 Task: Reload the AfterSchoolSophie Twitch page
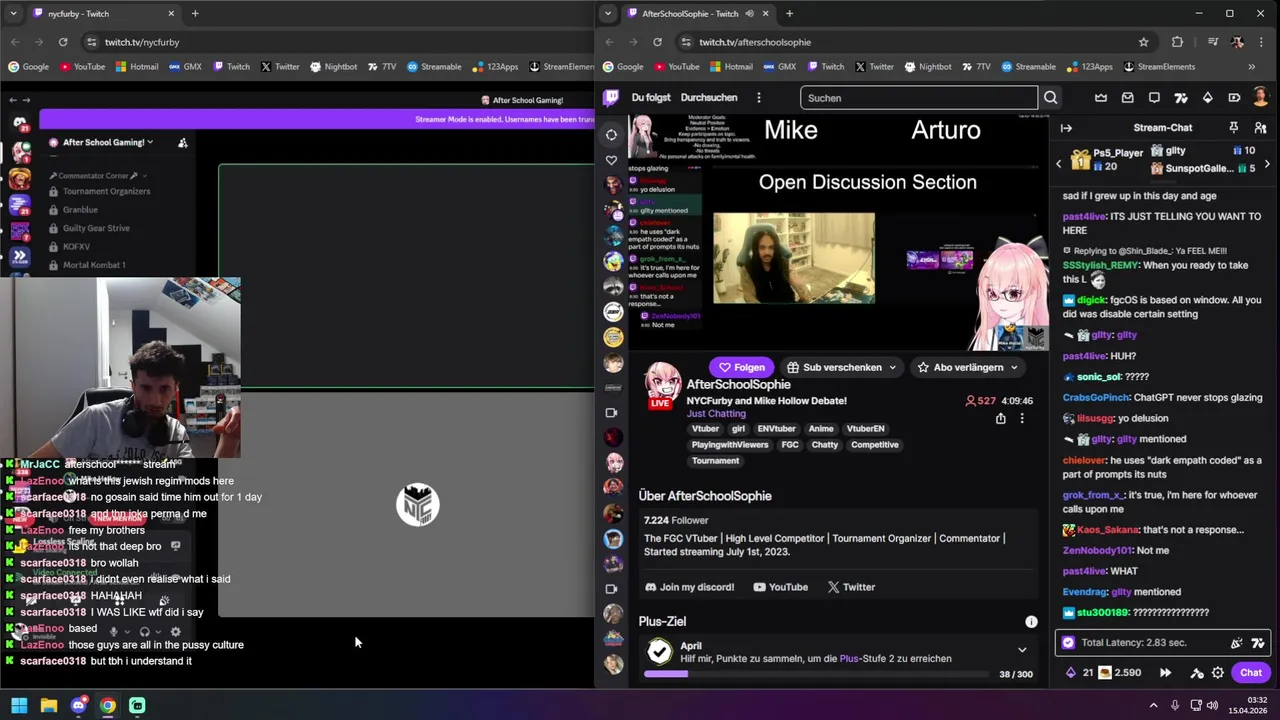click(657, 42)
